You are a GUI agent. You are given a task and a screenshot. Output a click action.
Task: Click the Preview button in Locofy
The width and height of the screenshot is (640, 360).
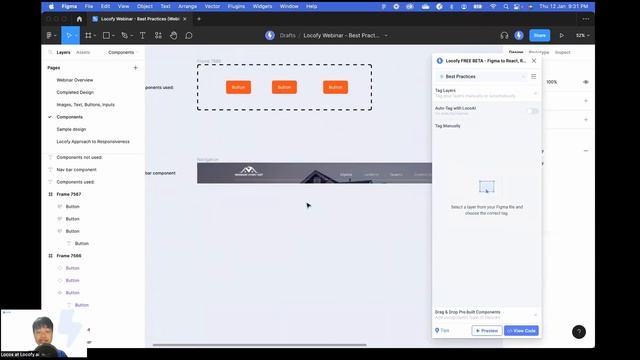(x=487, y=331)
